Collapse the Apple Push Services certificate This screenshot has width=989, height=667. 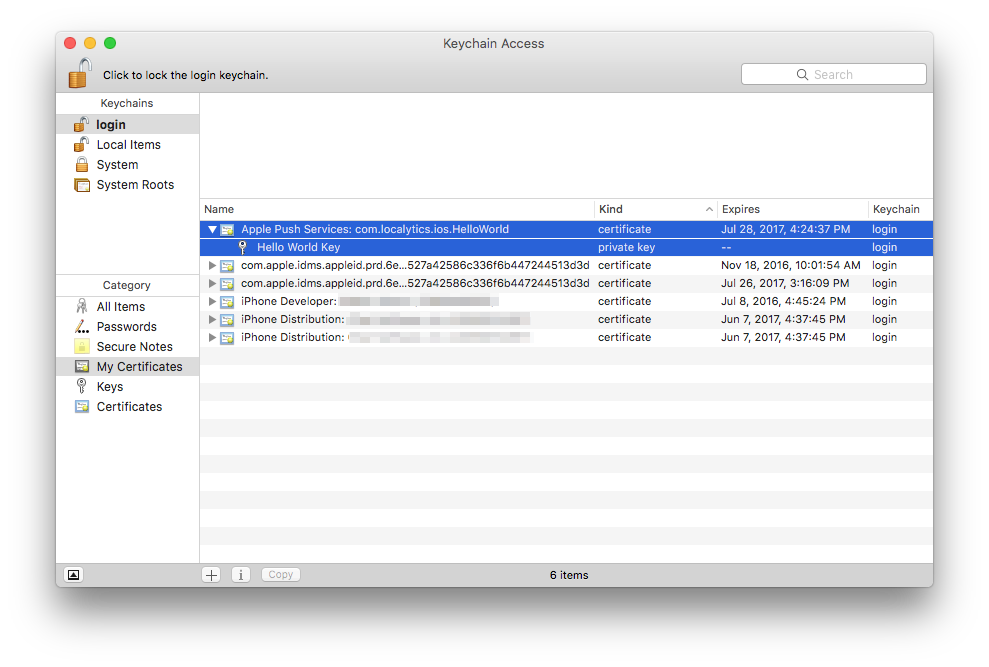tap(212, 229)
